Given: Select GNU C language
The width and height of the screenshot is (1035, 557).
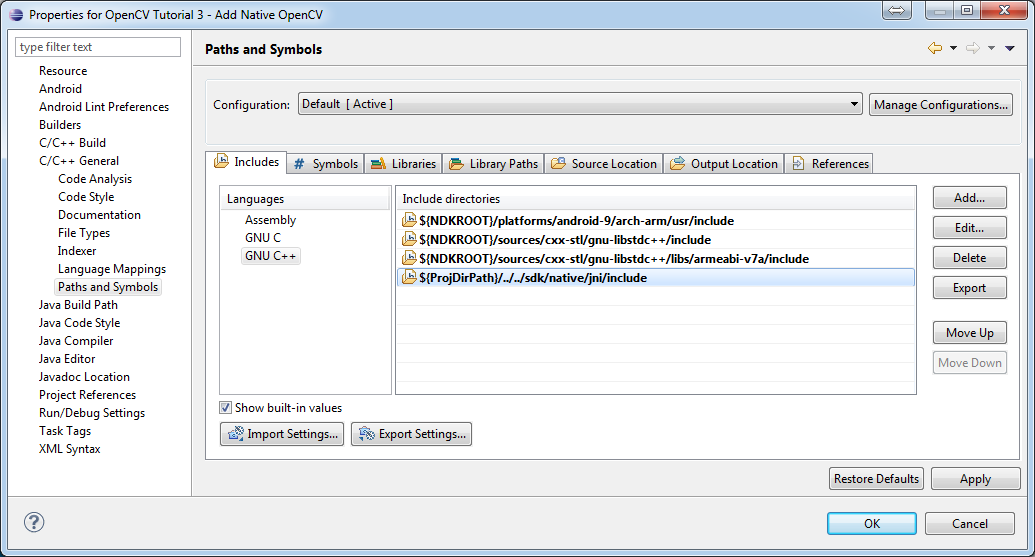Looking at the screenshot, I should (263, 238).
